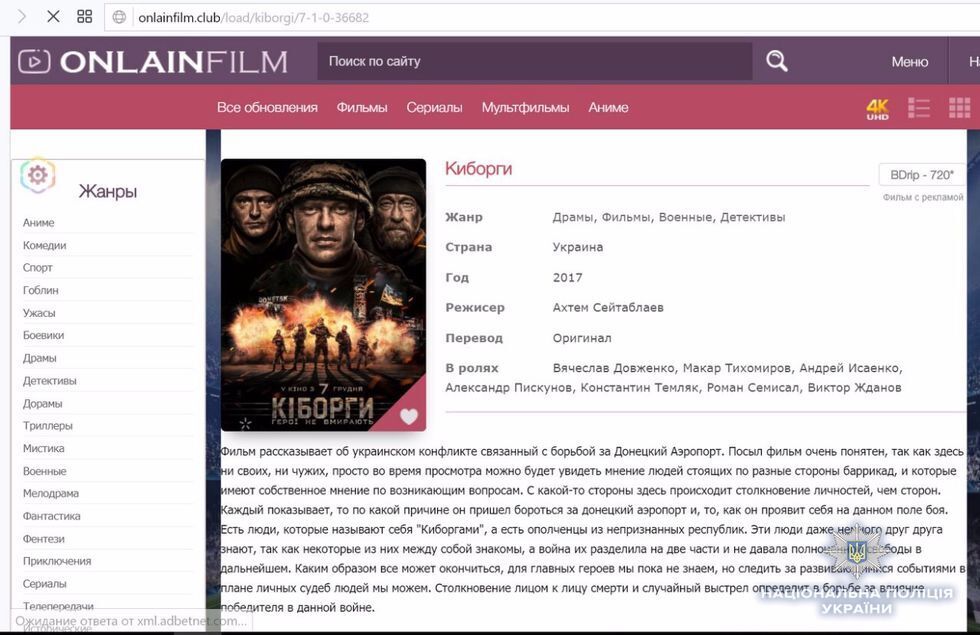Screen dimensions: 980x635
Task: Switch to grid view icon
Action: (959, 108)
